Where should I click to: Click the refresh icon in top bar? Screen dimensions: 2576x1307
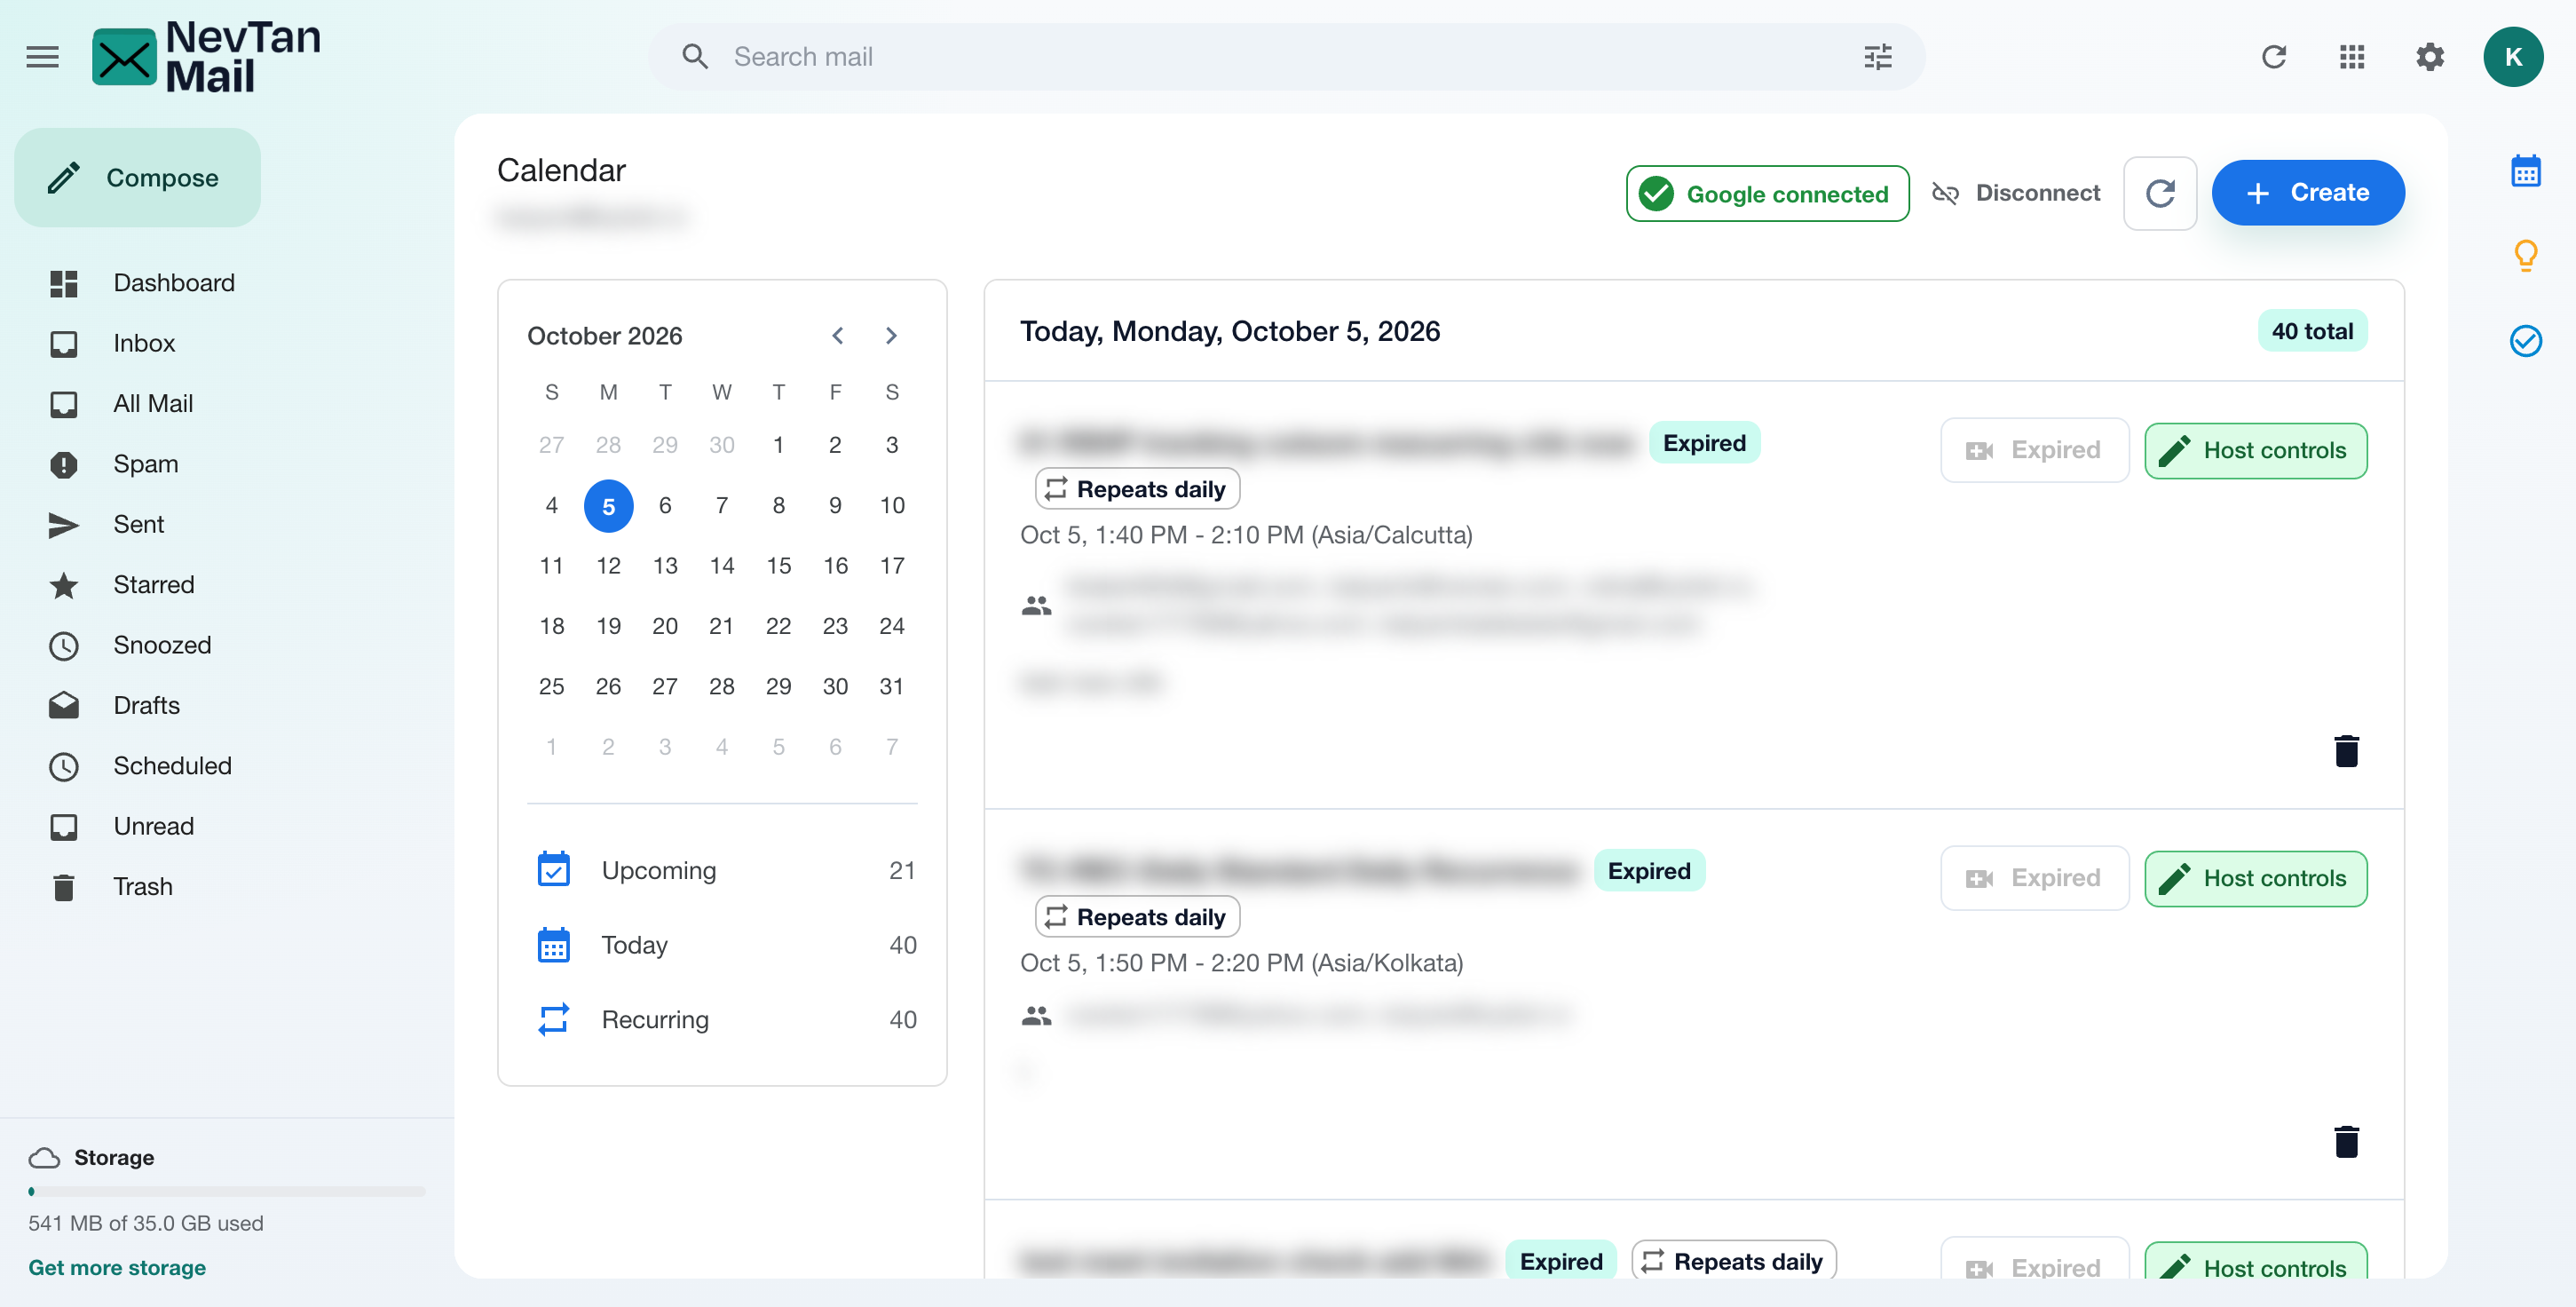[2273, 57]
